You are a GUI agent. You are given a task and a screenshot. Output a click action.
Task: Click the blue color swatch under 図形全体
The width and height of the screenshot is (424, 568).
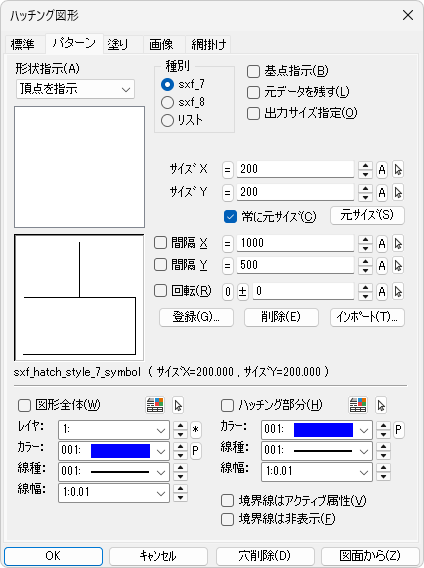[x=120, y=451]
